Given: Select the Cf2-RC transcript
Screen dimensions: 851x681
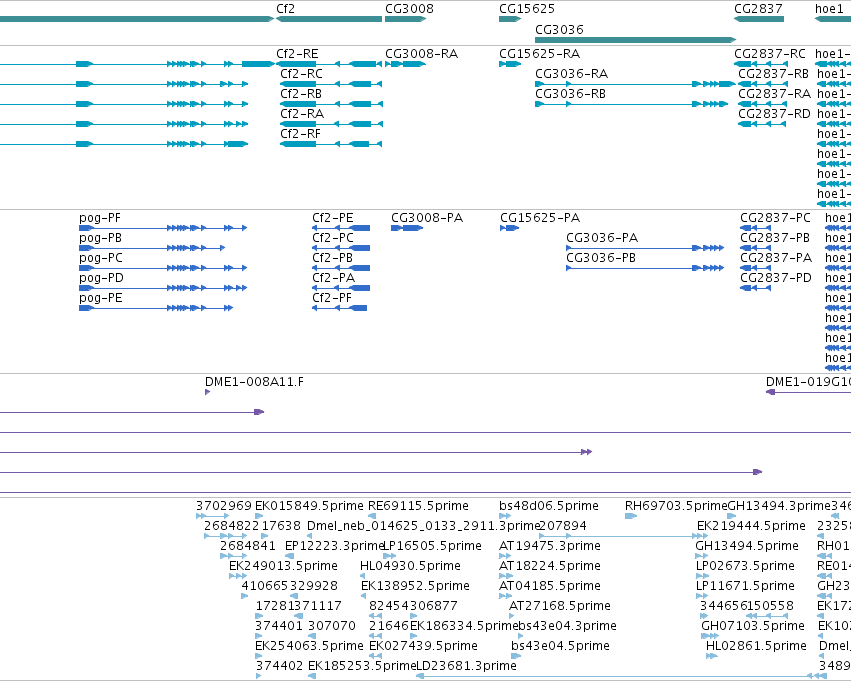Looking at the screenshot, I should pyautogui.click(x=331, y=84).
